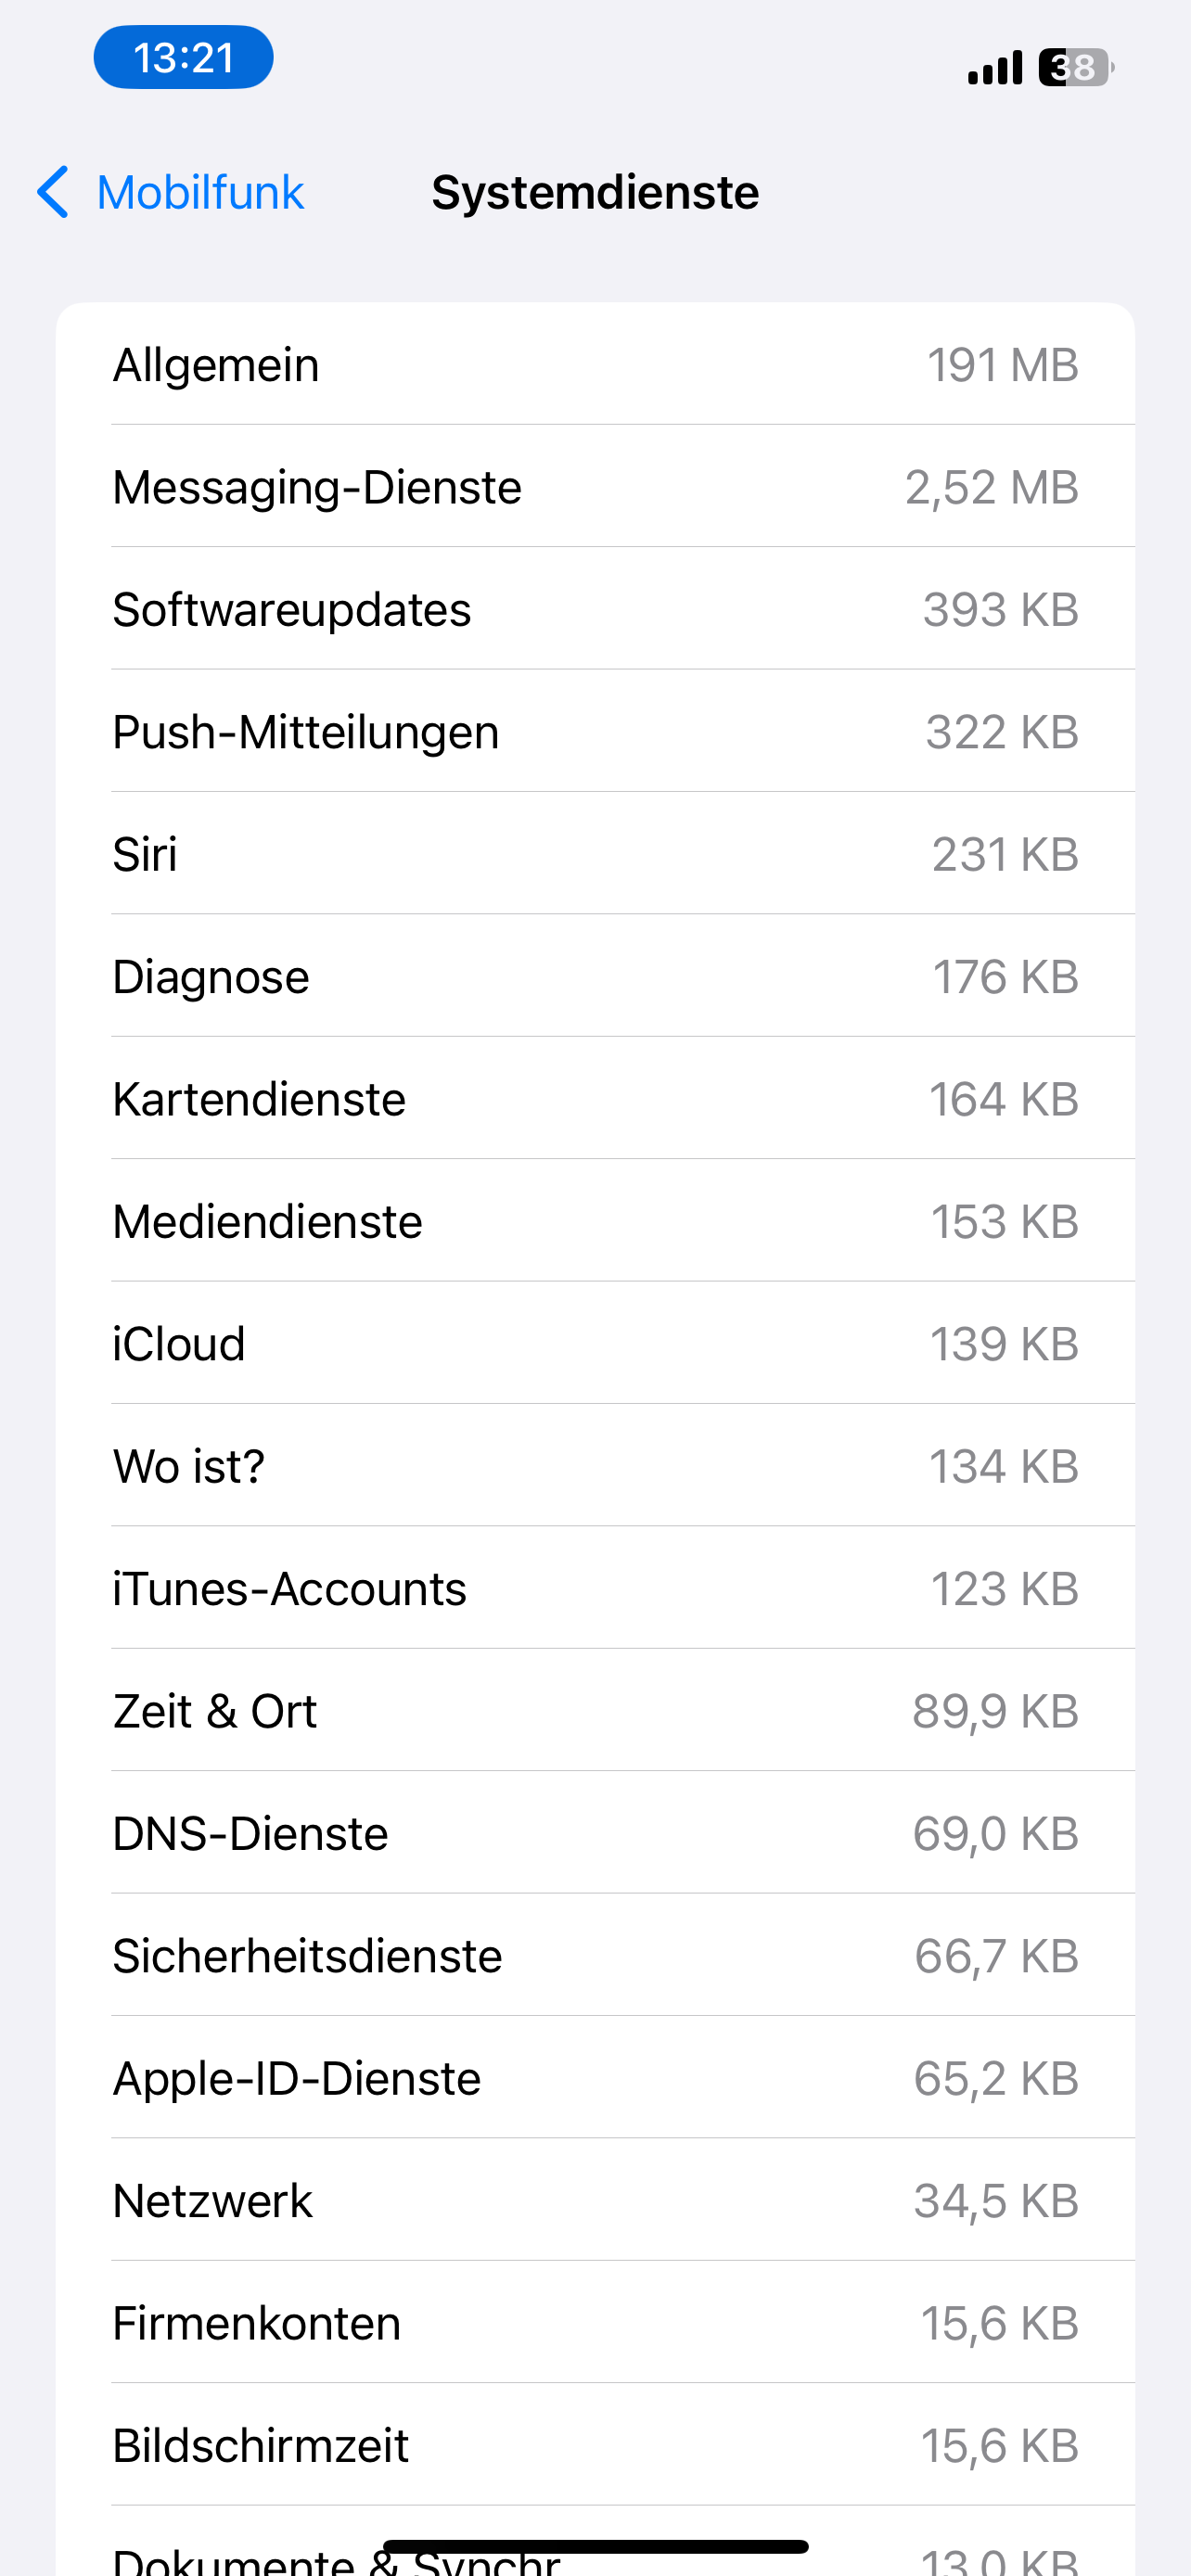The height and width of the screenshot is (2576, 1191).
Task: Tap the Mediendienste entry
Action: pyautogui.click(x=595, y=1221)
